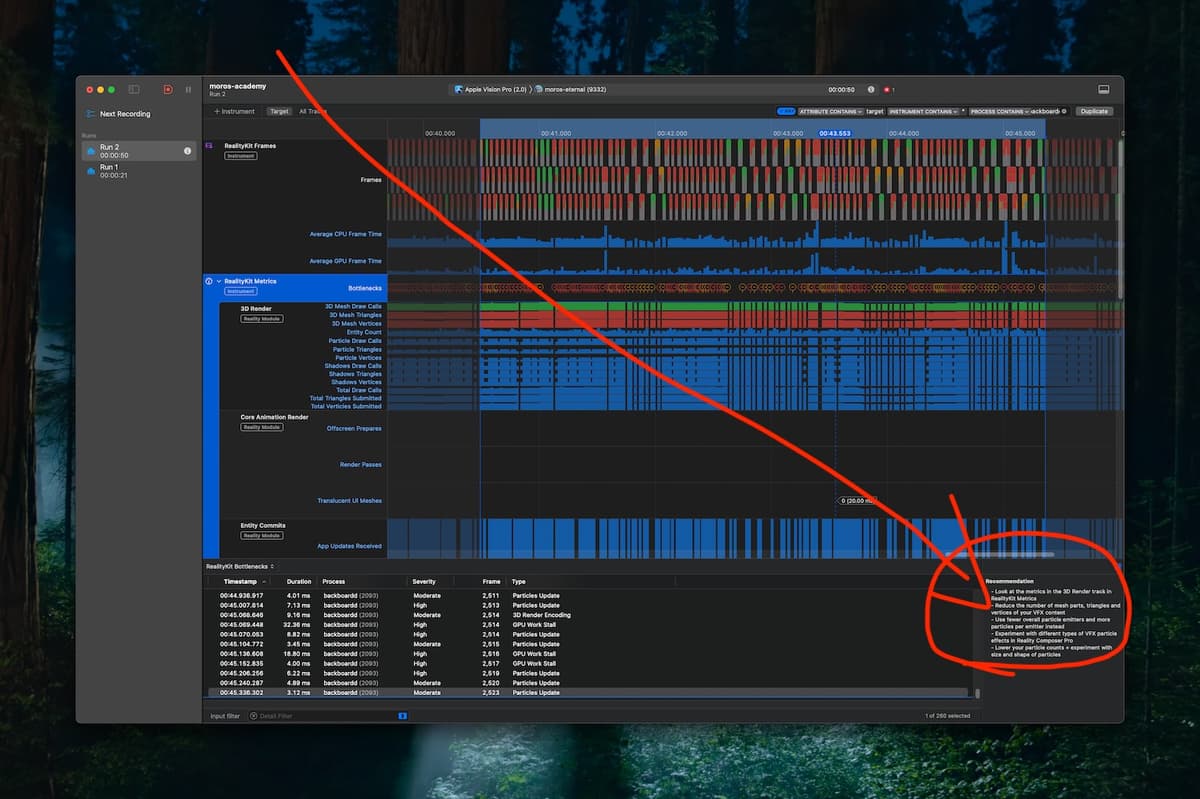The height and width of the screenshot is (799, 1200).
Task: Select Total Triangles Submitted lane
Action: [345, 398]
